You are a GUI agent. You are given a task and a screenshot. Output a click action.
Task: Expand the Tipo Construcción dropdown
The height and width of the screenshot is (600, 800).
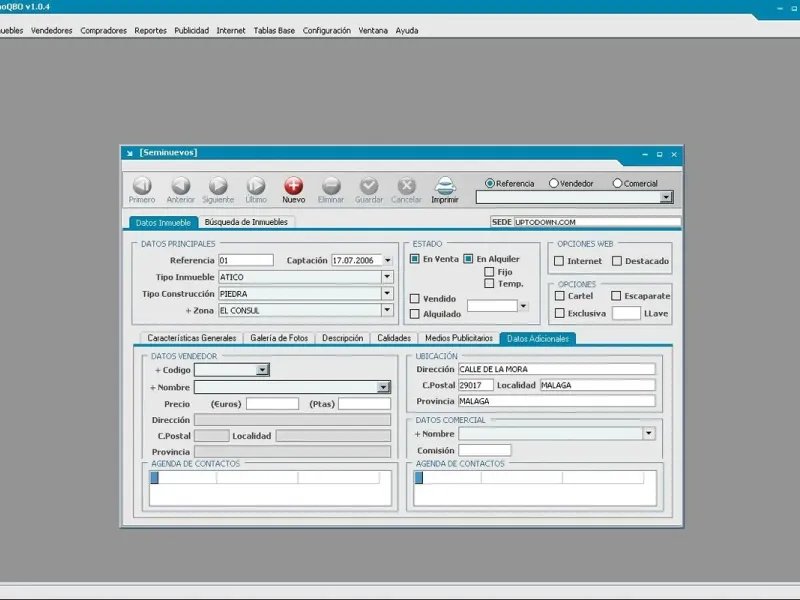387,294
